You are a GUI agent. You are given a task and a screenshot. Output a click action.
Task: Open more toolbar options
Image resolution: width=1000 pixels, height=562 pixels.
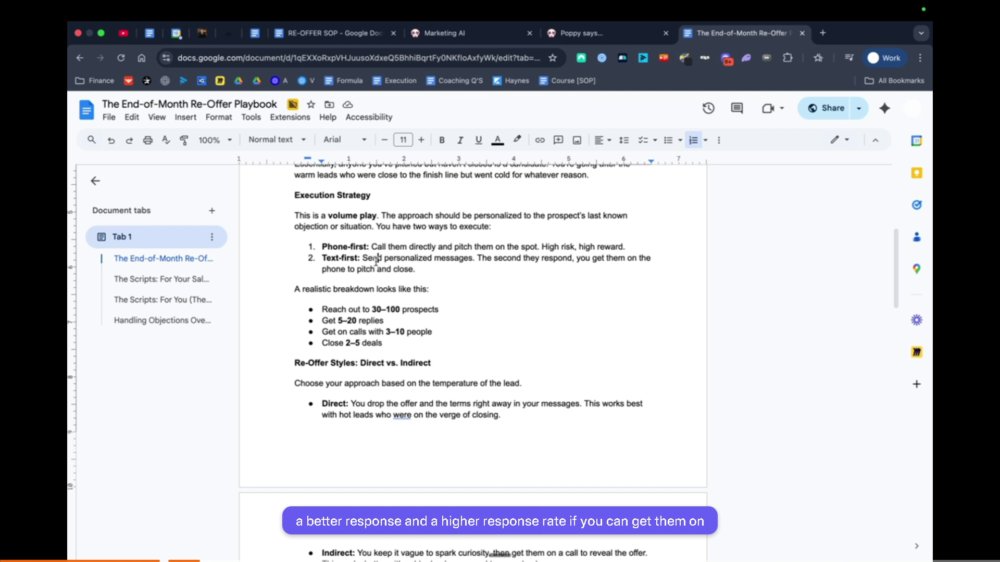(719, 140)
